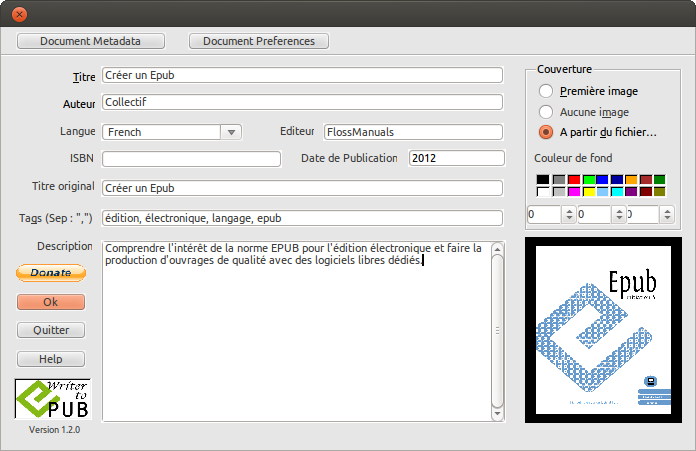696x451 pixels.
Task: Increase the second color value spinner
Action: [x=619, y=211]
